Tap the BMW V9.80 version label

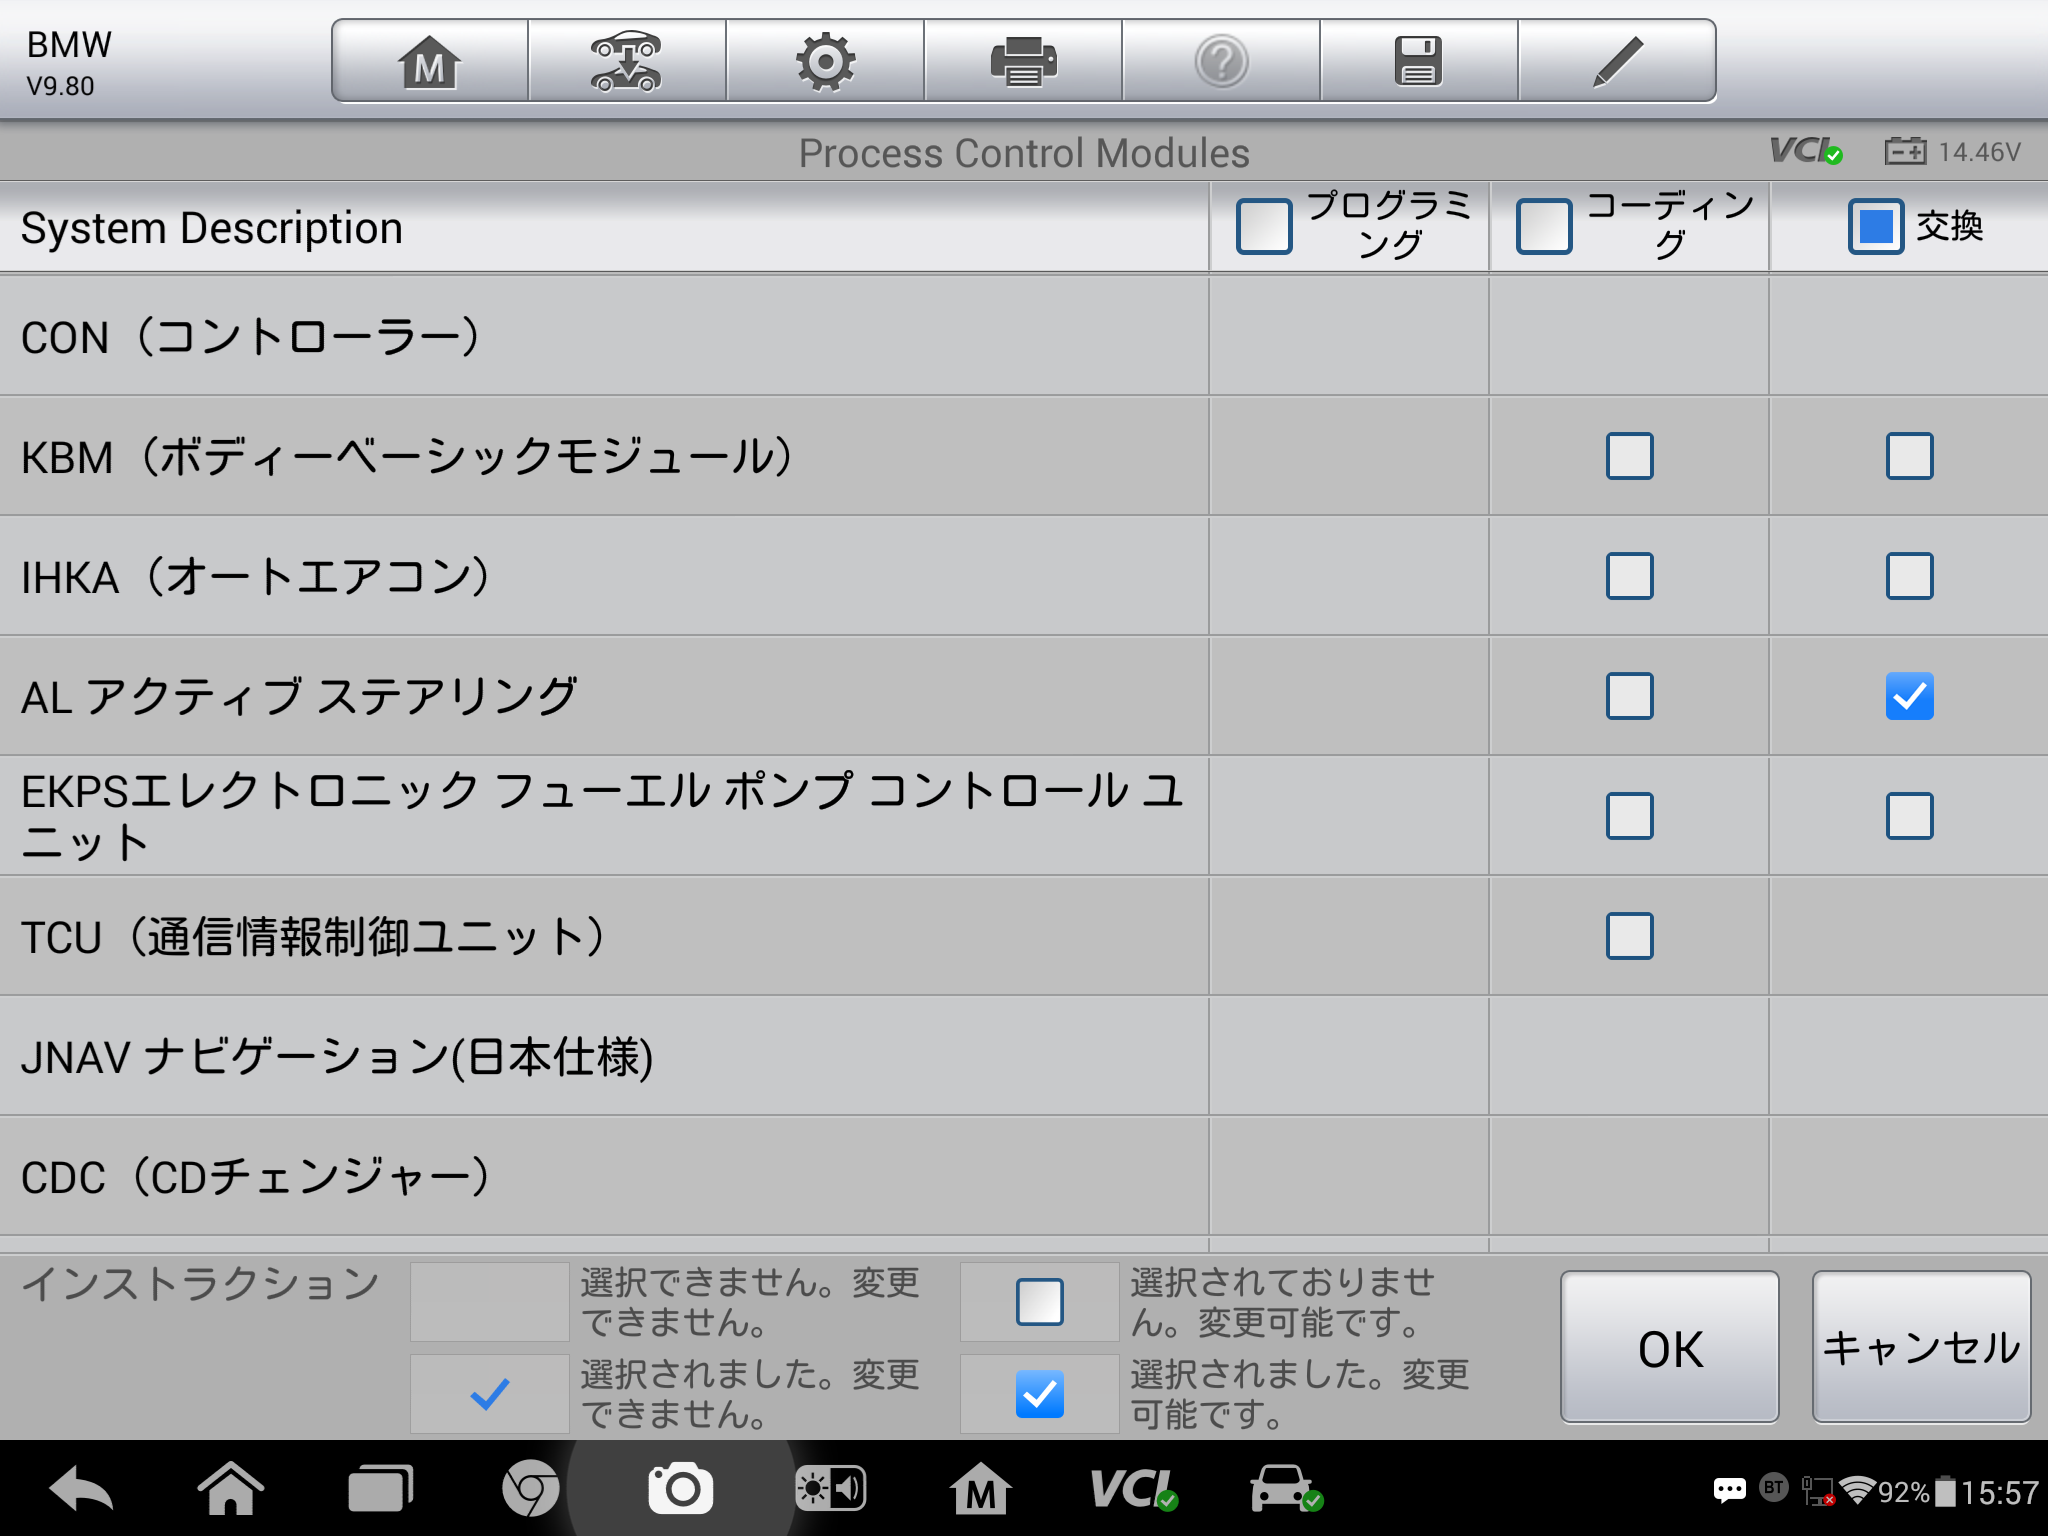[x=68, y=64]
